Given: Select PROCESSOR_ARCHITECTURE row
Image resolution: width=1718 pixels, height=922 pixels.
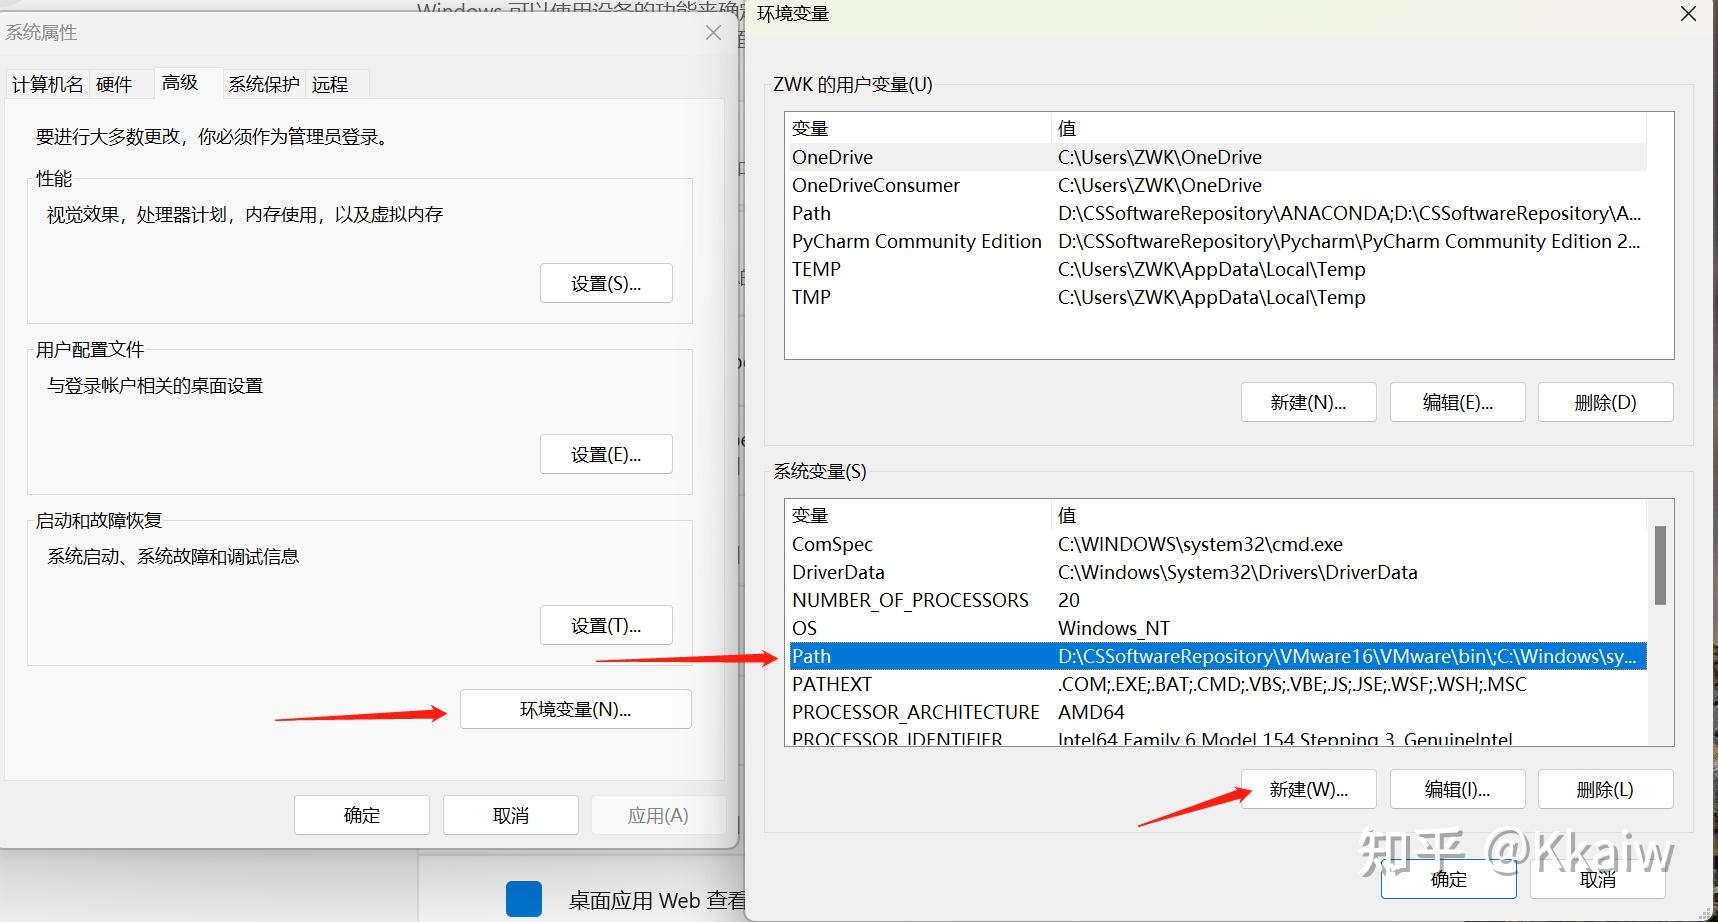Looking at the screenshot, I should [1217, 712].
